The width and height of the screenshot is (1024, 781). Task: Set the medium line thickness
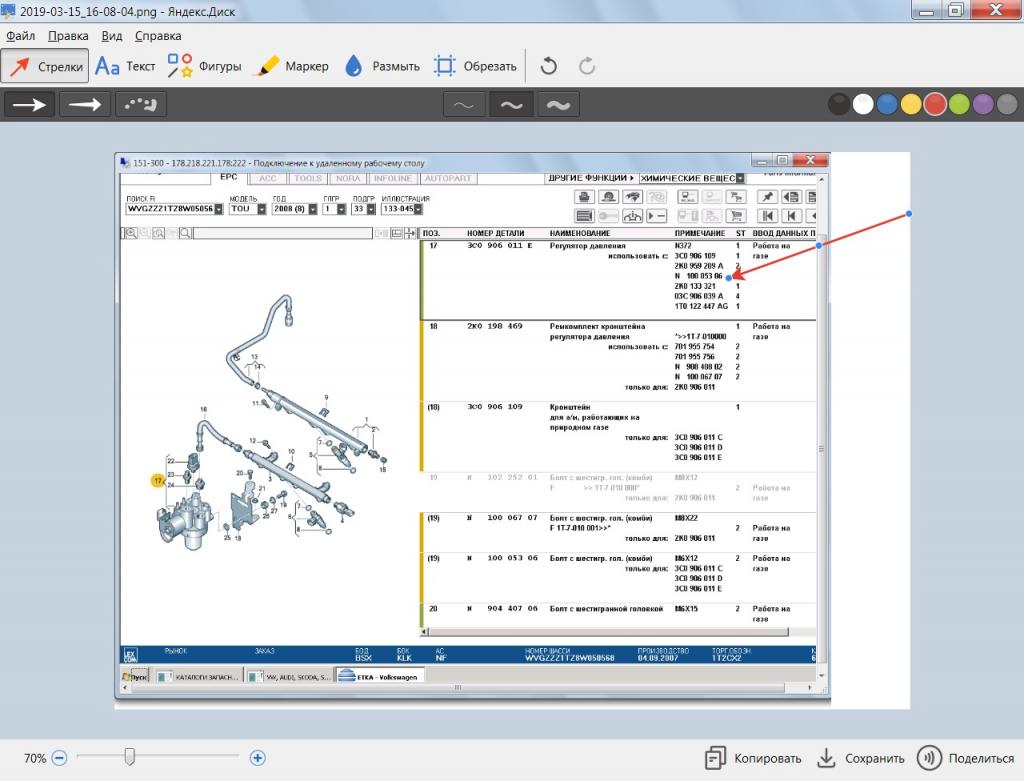click(x=511, y=104)
